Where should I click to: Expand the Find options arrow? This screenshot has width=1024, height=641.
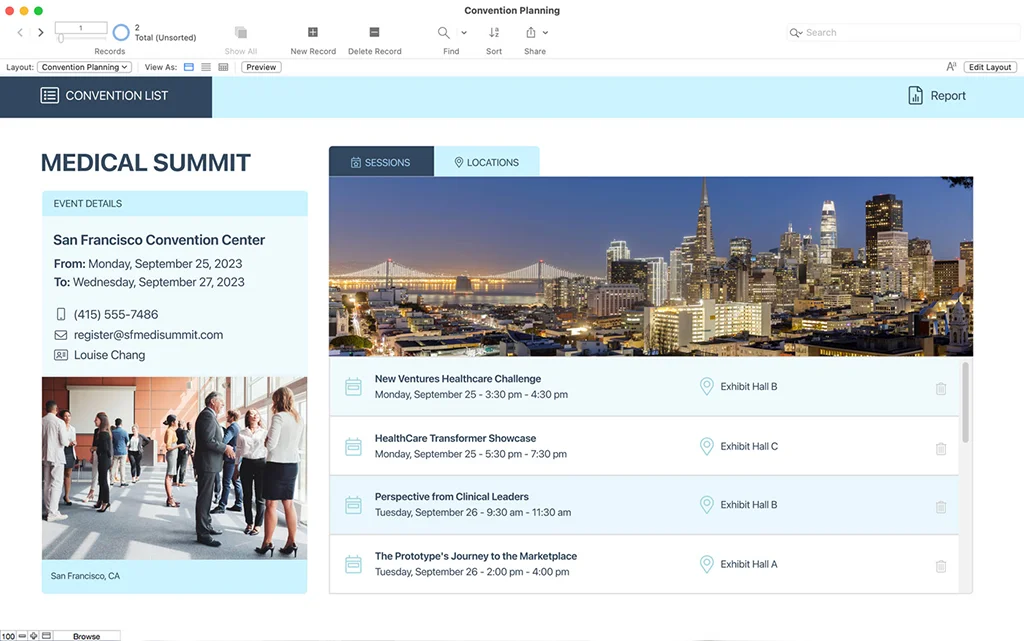click(x=464, y=33)
